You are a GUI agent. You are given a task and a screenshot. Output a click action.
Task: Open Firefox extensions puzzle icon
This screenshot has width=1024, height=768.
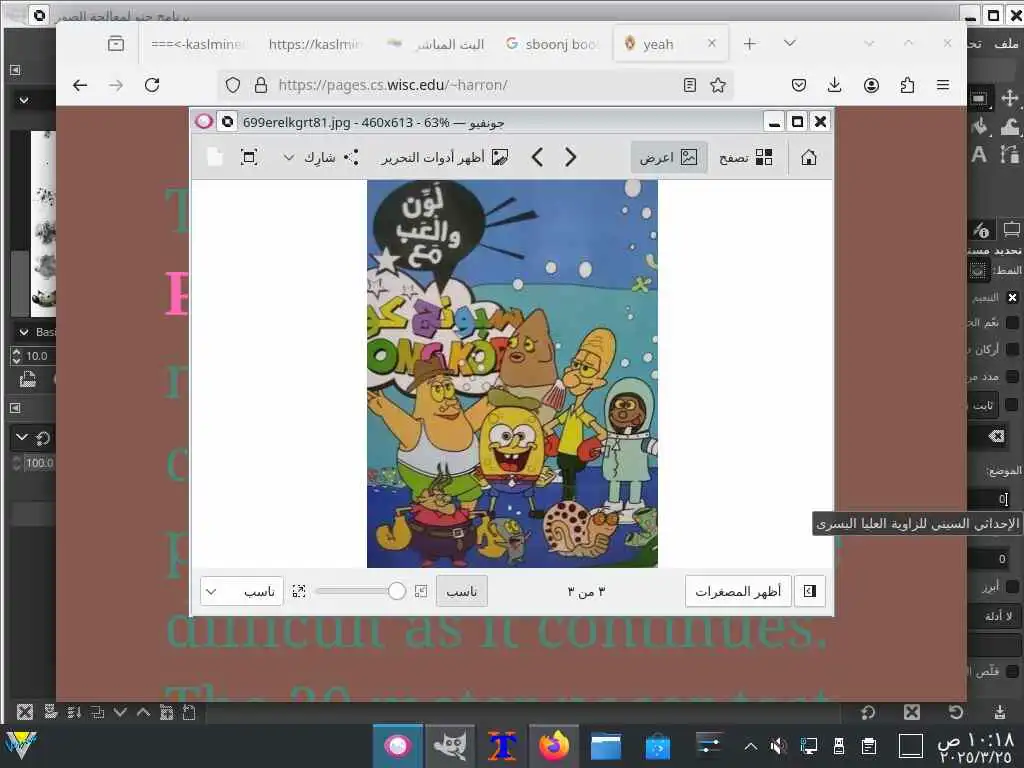click(x=907, y=85)
